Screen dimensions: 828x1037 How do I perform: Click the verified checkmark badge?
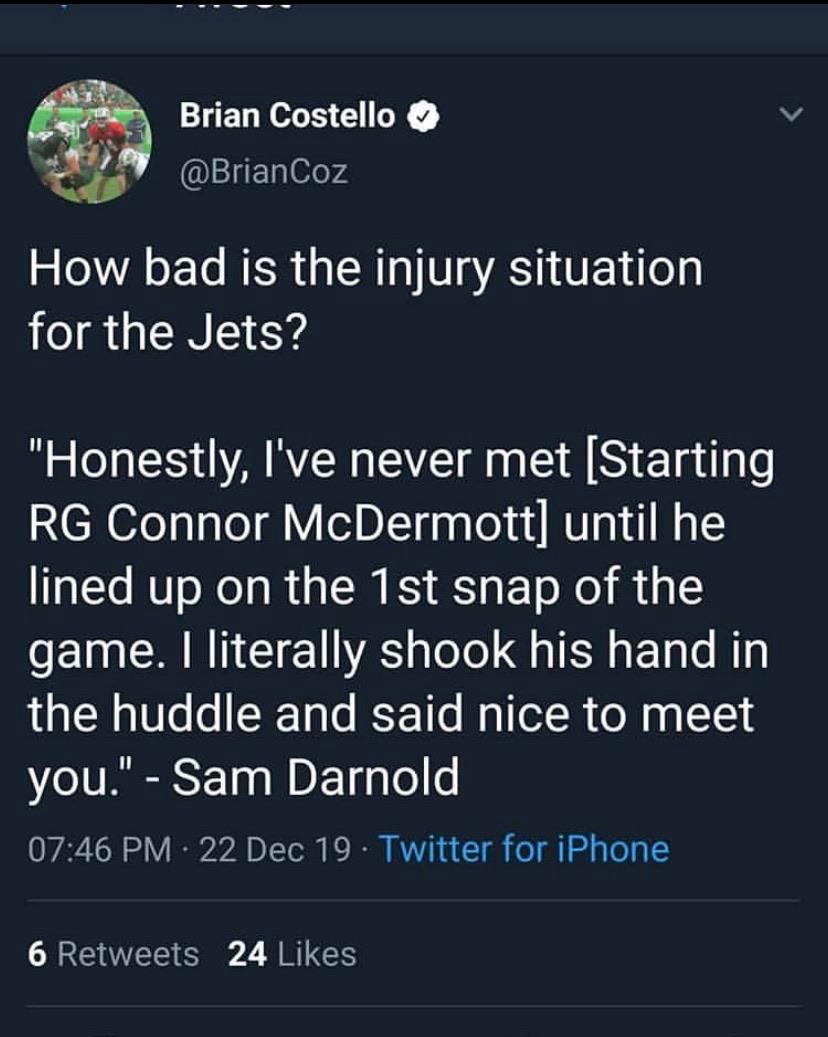424,117
